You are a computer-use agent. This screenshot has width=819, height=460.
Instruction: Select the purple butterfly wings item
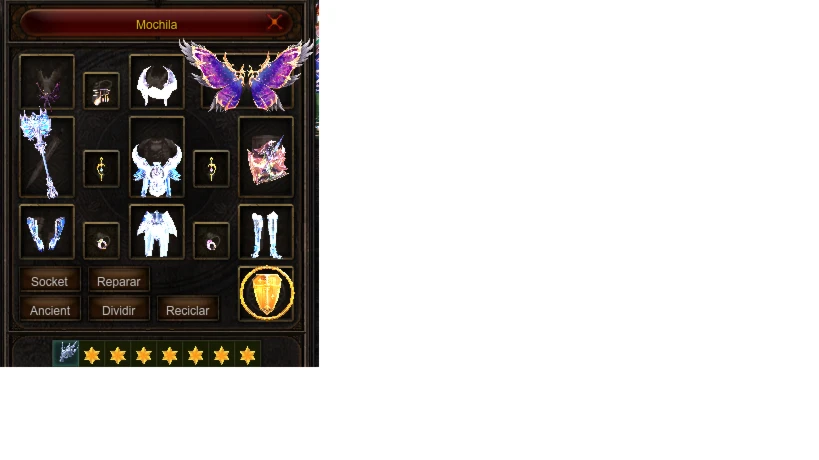point(247,77)
